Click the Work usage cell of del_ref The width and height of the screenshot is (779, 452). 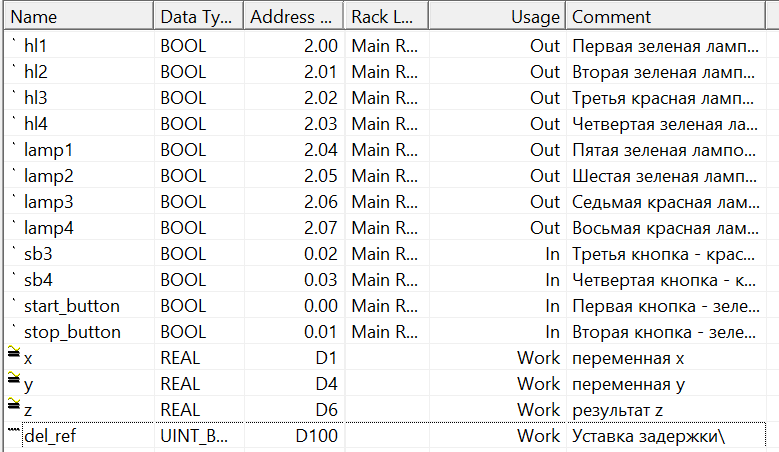539,436
